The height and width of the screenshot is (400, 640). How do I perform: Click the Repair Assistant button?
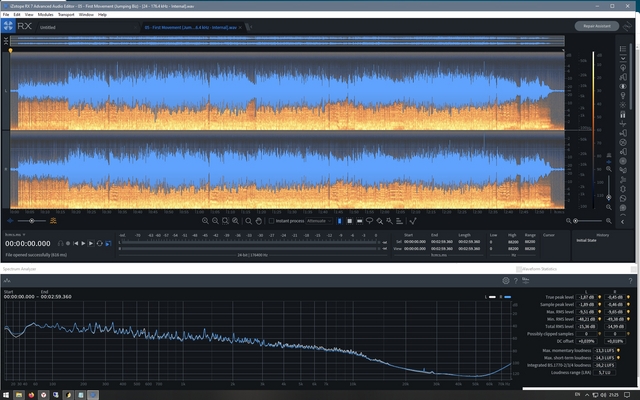596,26
